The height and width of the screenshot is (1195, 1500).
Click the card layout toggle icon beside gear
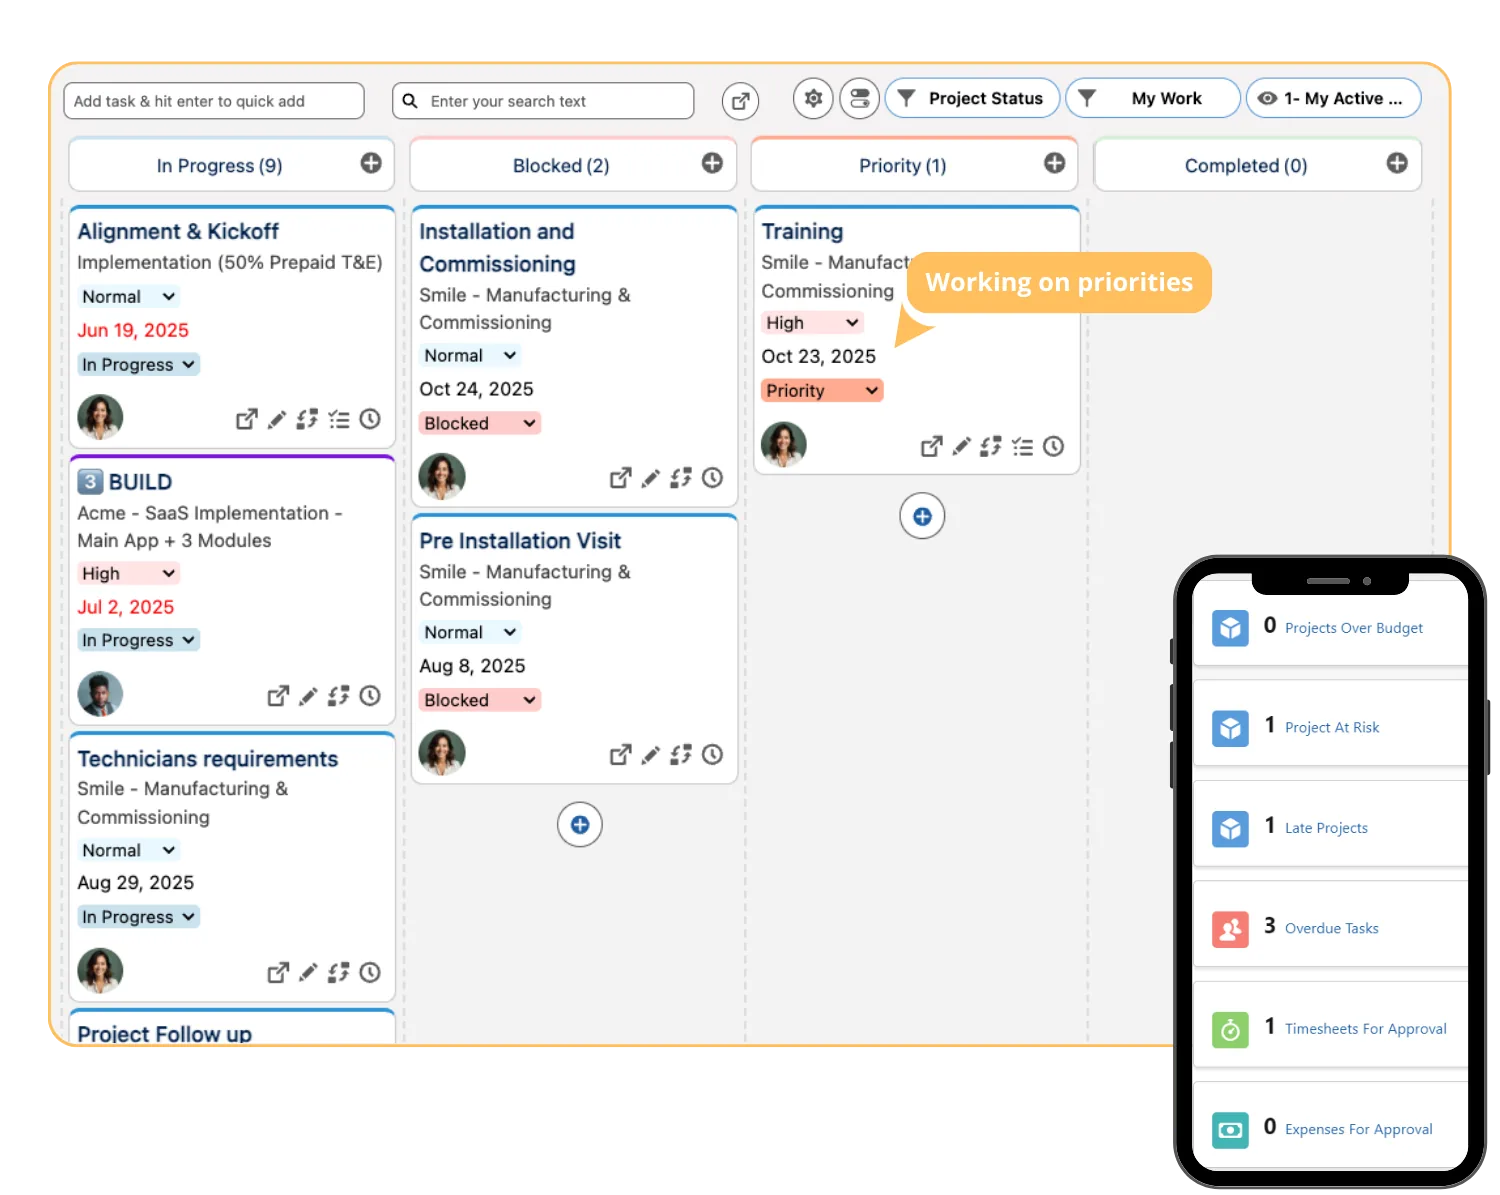859,99
